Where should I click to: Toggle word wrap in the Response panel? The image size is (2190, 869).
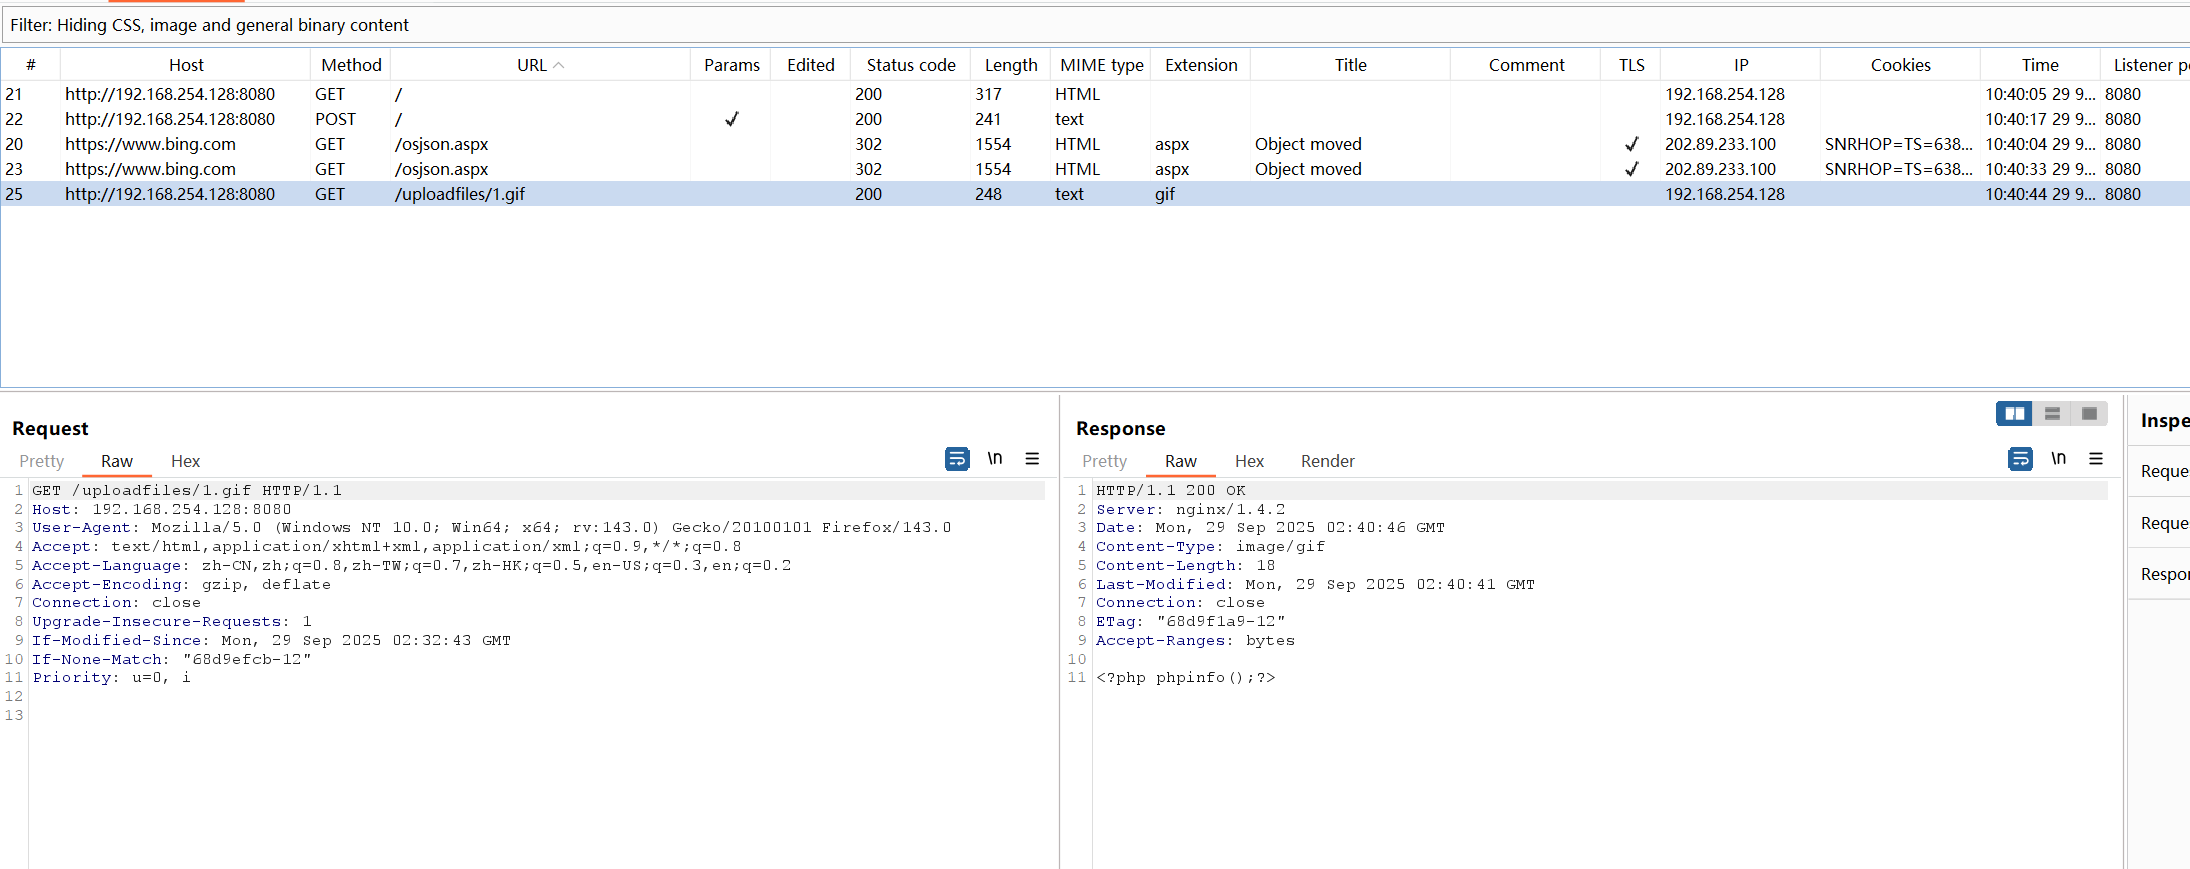(x=2020, y=459)
